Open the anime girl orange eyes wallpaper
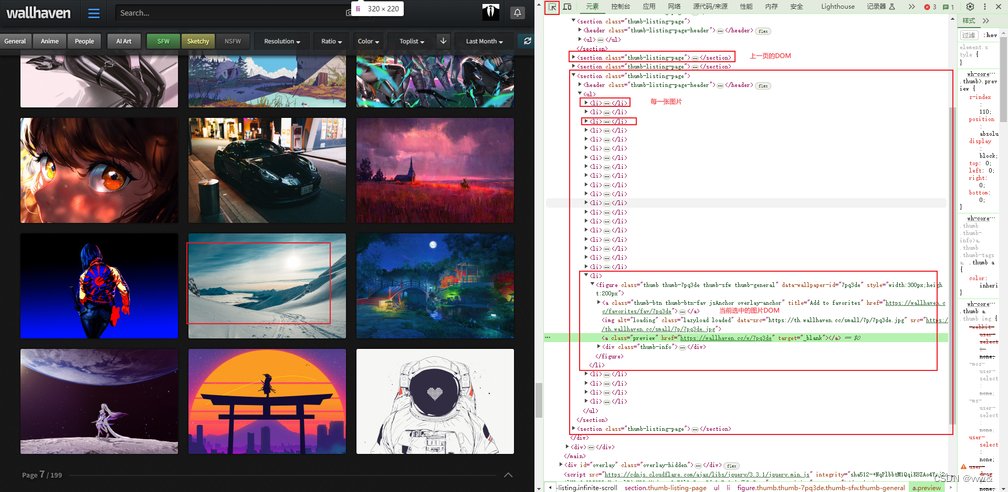Image resolution: width=1008 pixels, height=492 pixels. coord(99,170)
